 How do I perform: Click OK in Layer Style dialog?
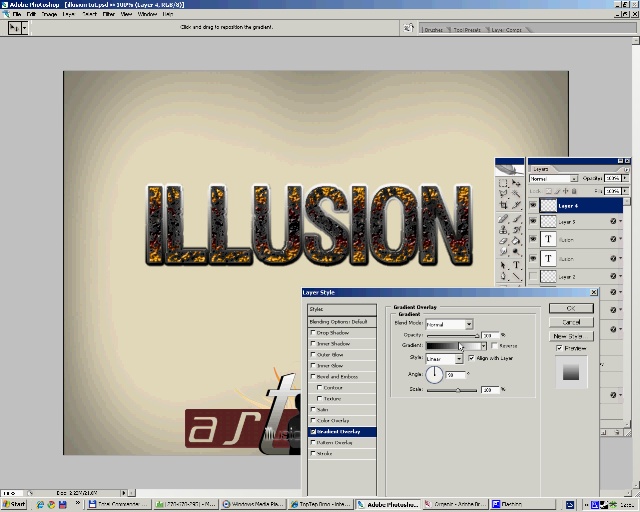[x=571, y=308]
